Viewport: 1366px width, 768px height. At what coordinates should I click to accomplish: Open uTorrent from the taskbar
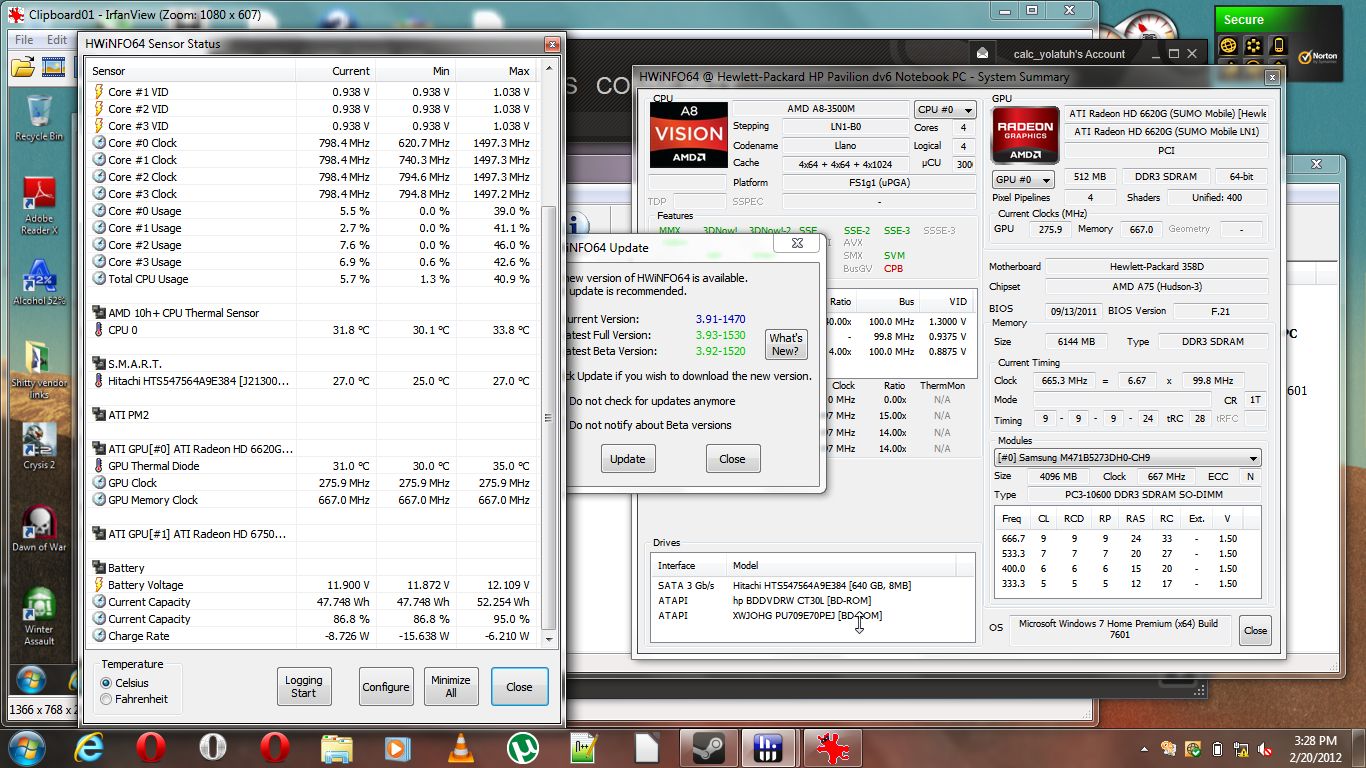[521, 747]
